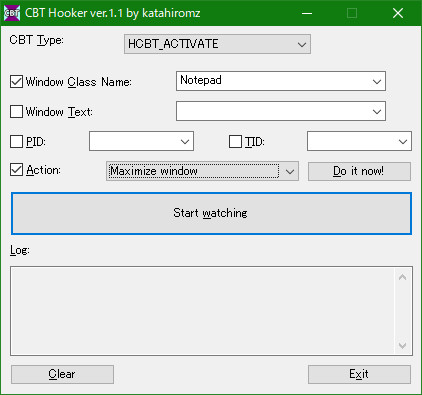422x395 pixels.
Task: Expand the Window Class Name combo box arrow
Action: (x=377, y=81)
